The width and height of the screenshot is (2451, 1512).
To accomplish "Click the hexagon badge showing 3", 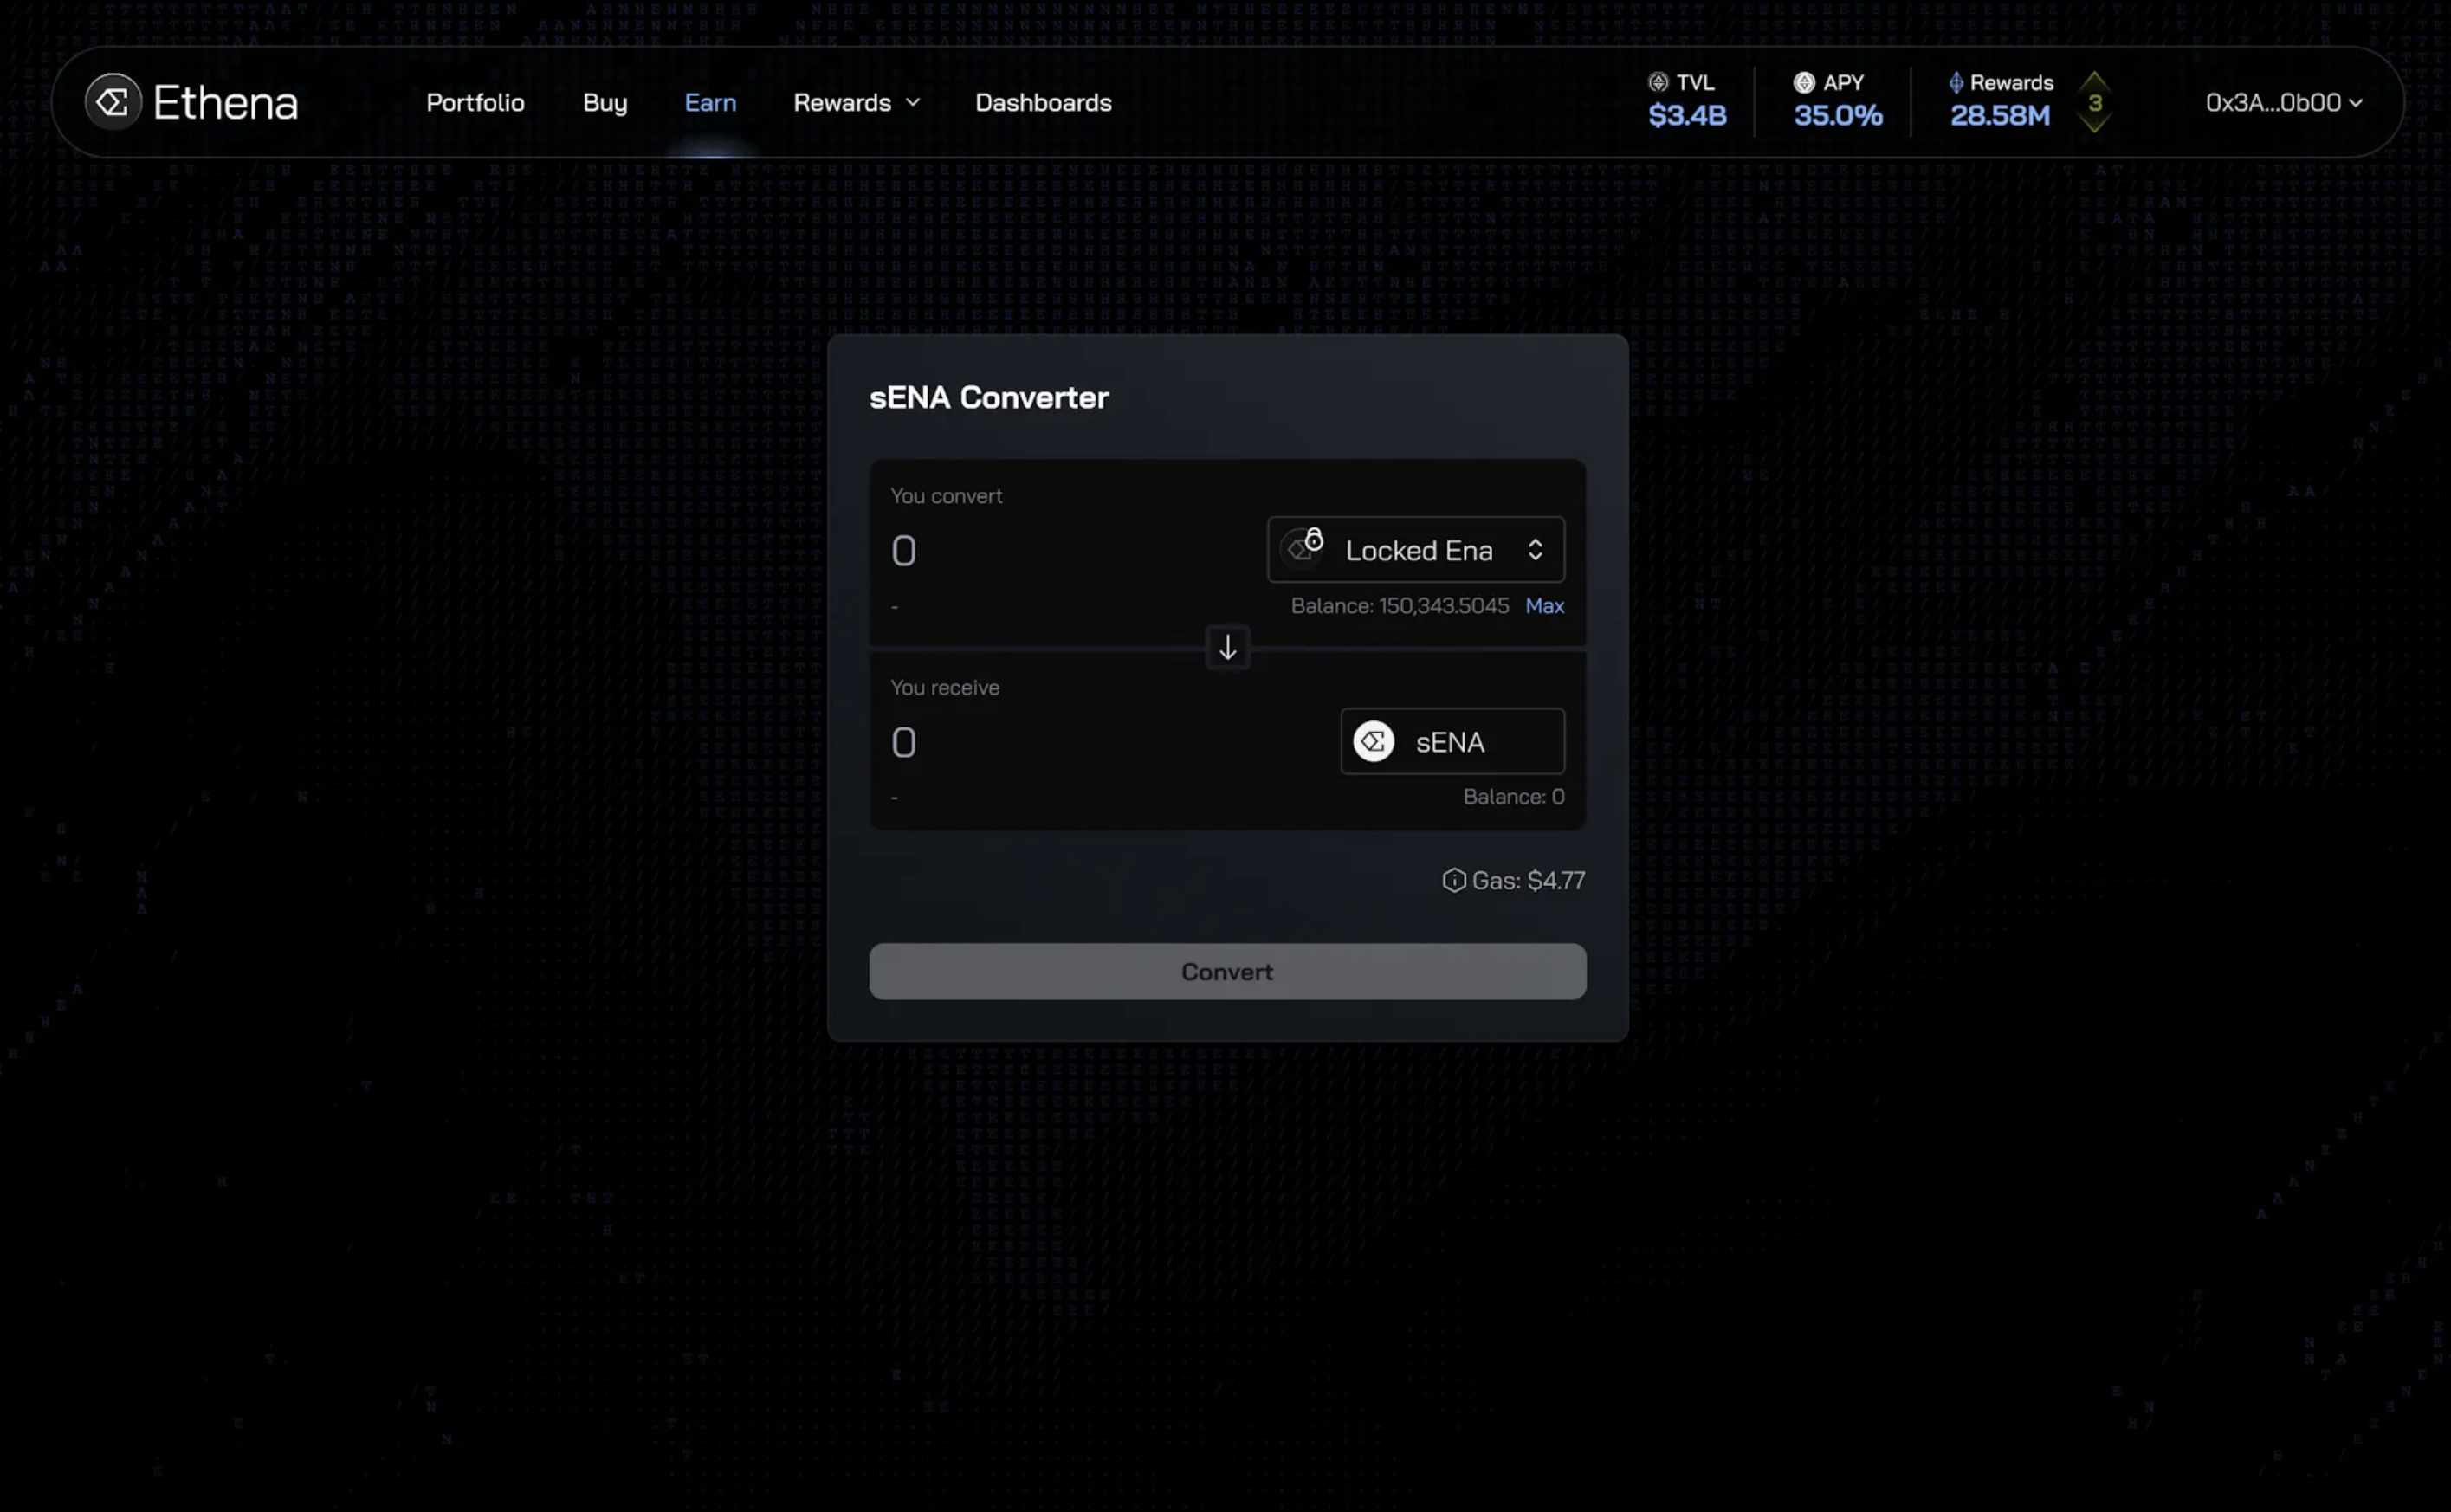I will (x=2094, y=102).
